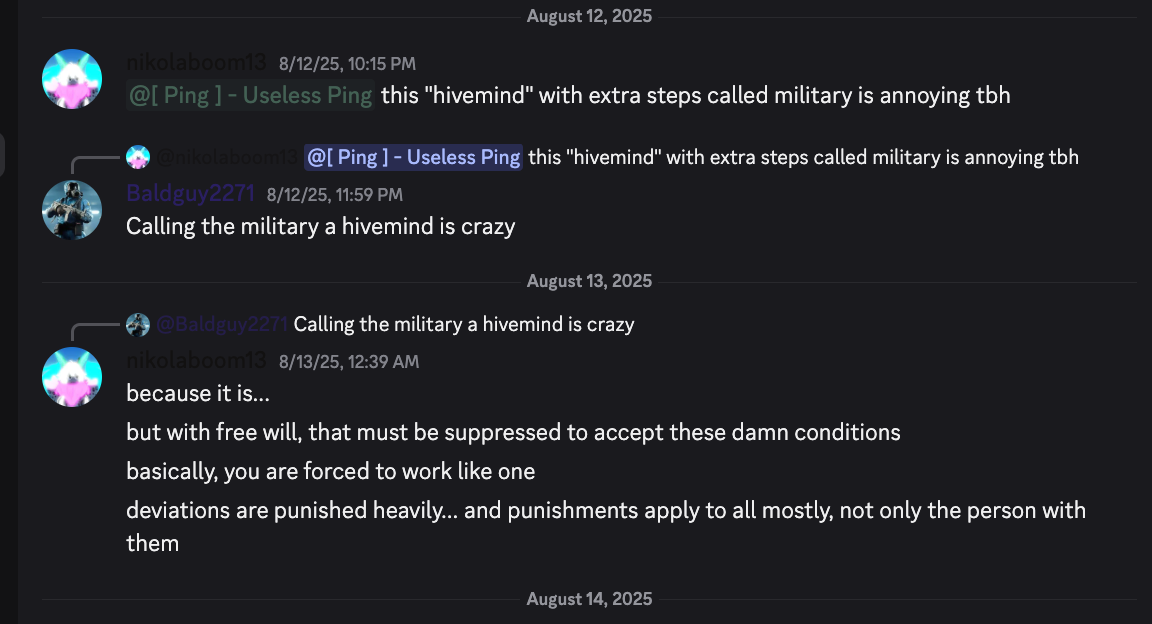Select Baldguy2271 username above the 11:59 PM message
Screen dimensions: 1152x624
191,194
